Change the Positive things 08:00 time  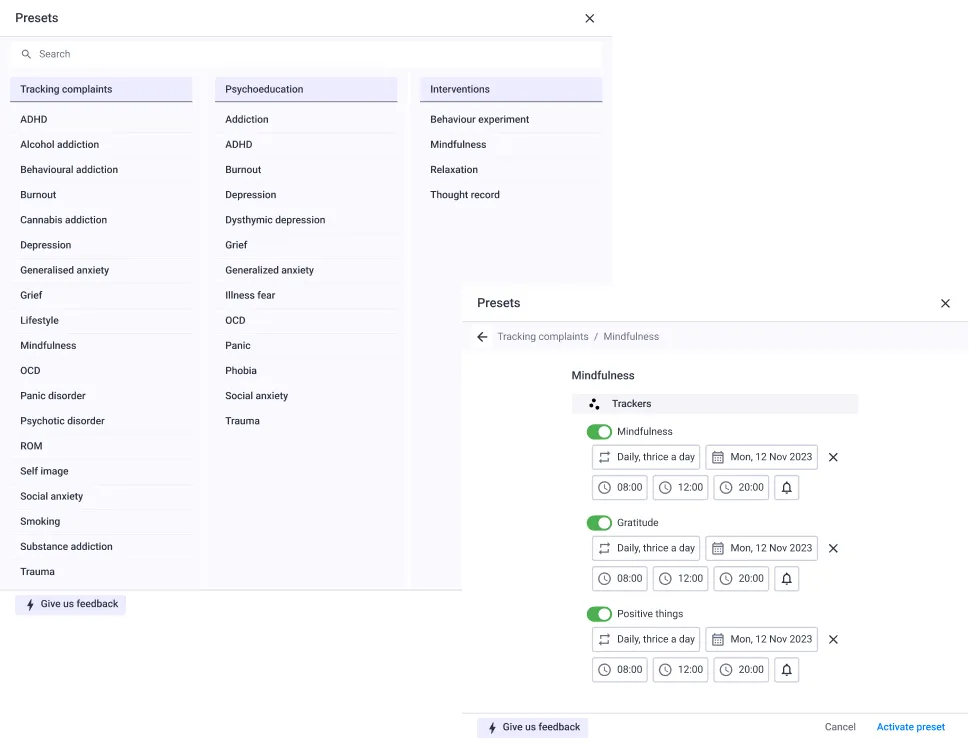coord(620,670)
